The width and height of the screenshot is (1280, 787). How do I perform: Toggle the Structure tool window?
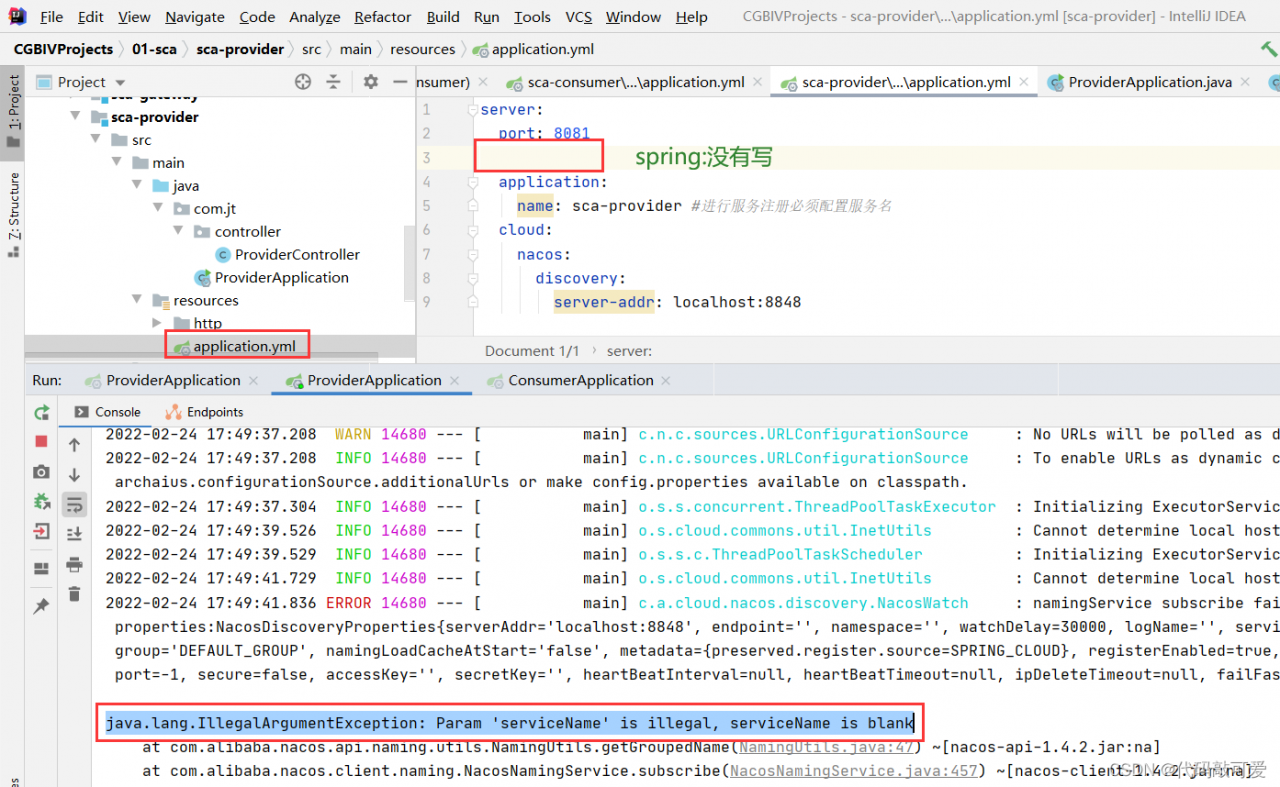(x=13, y=214)
